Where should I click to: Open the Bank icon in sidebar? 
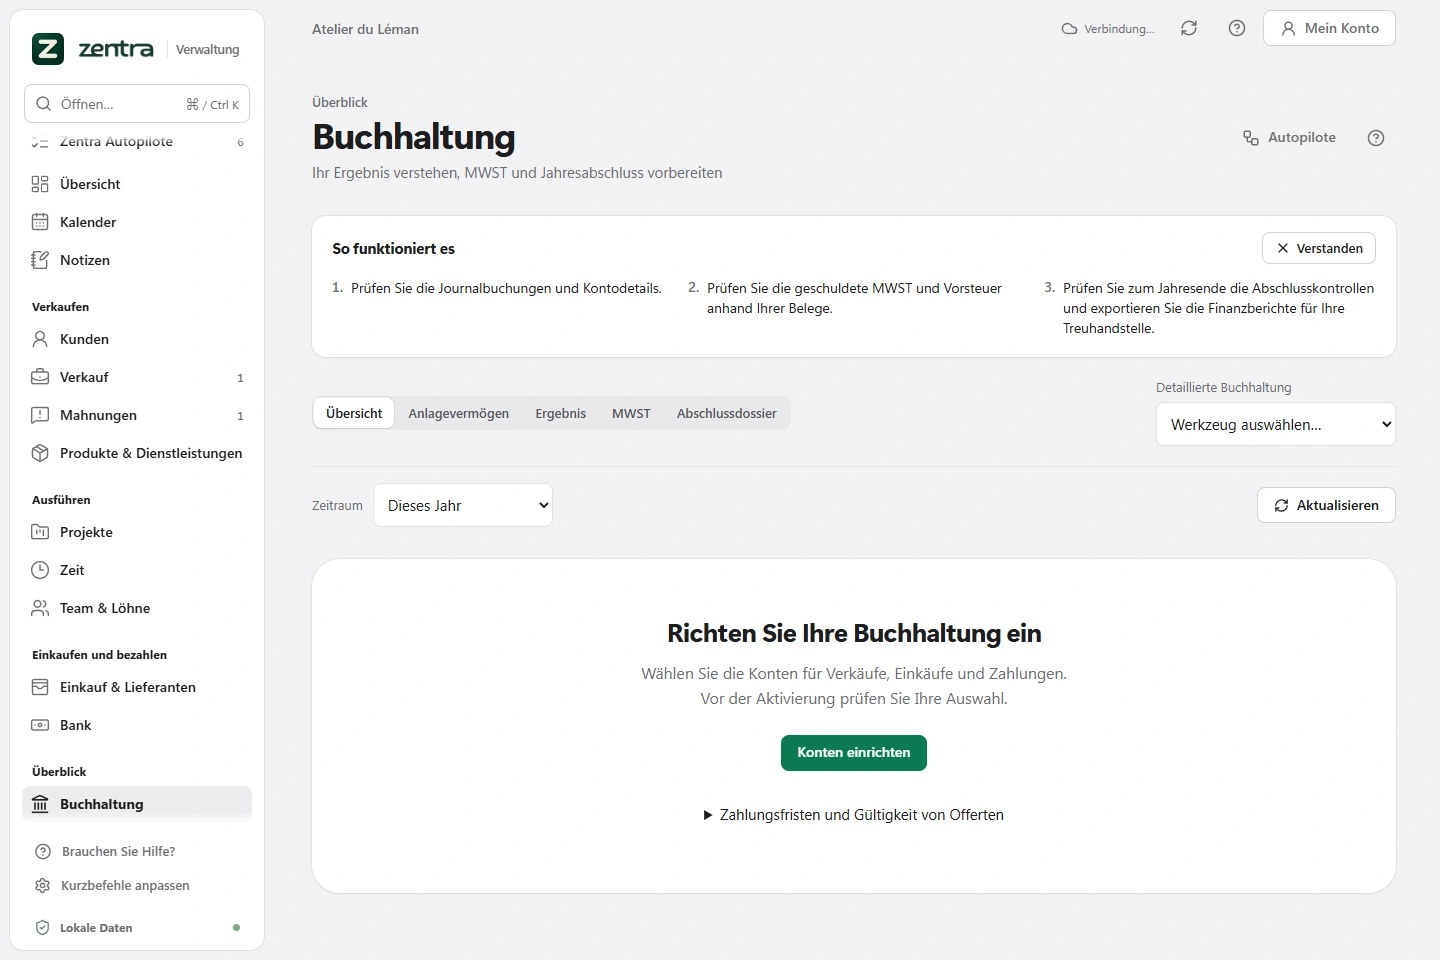[x=40, y=725]
